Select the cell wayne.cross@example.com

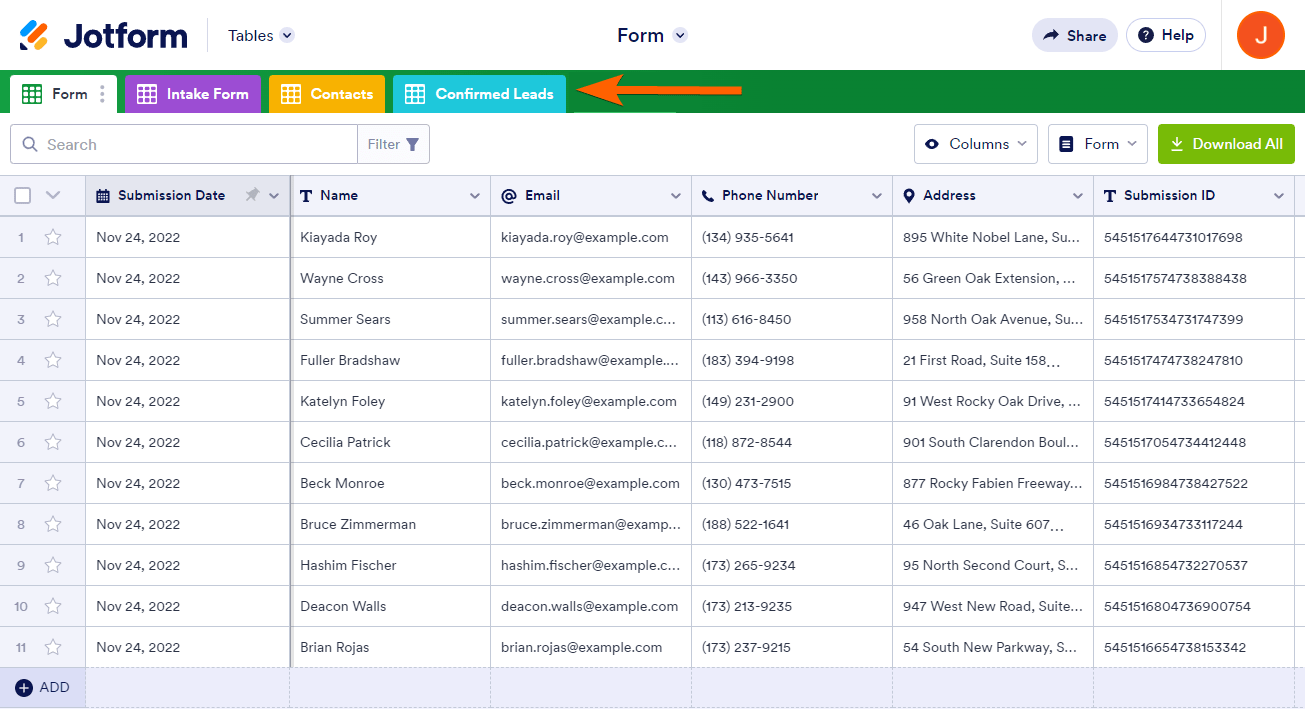591,278
